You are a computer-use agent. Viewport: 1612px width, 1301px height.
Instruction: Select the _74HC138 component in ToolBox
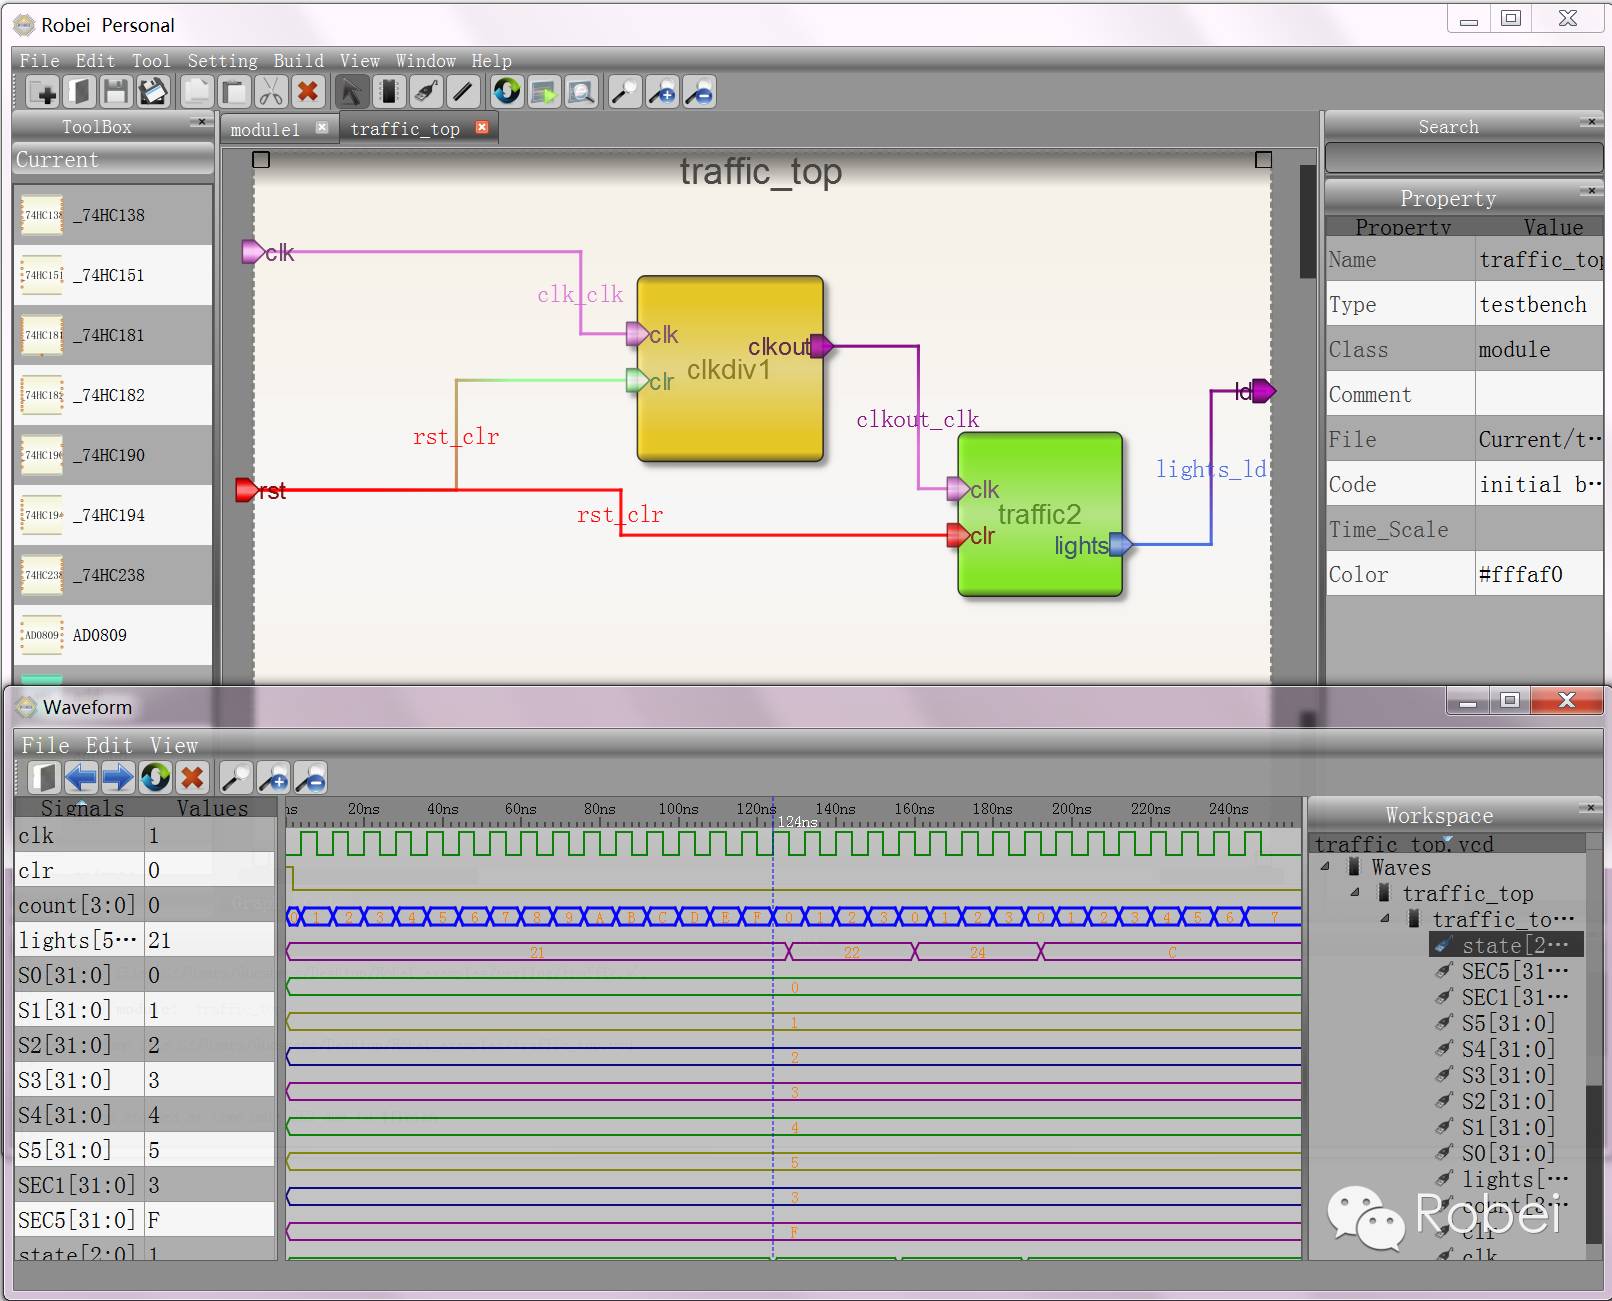pyautogui.click(x=113, y=215)
